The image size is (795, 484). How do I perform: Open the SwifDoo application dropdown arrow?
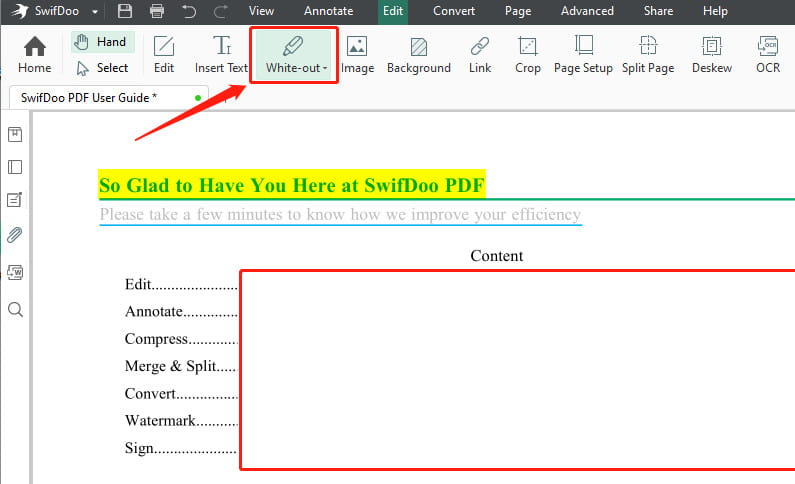click(95, 11)
